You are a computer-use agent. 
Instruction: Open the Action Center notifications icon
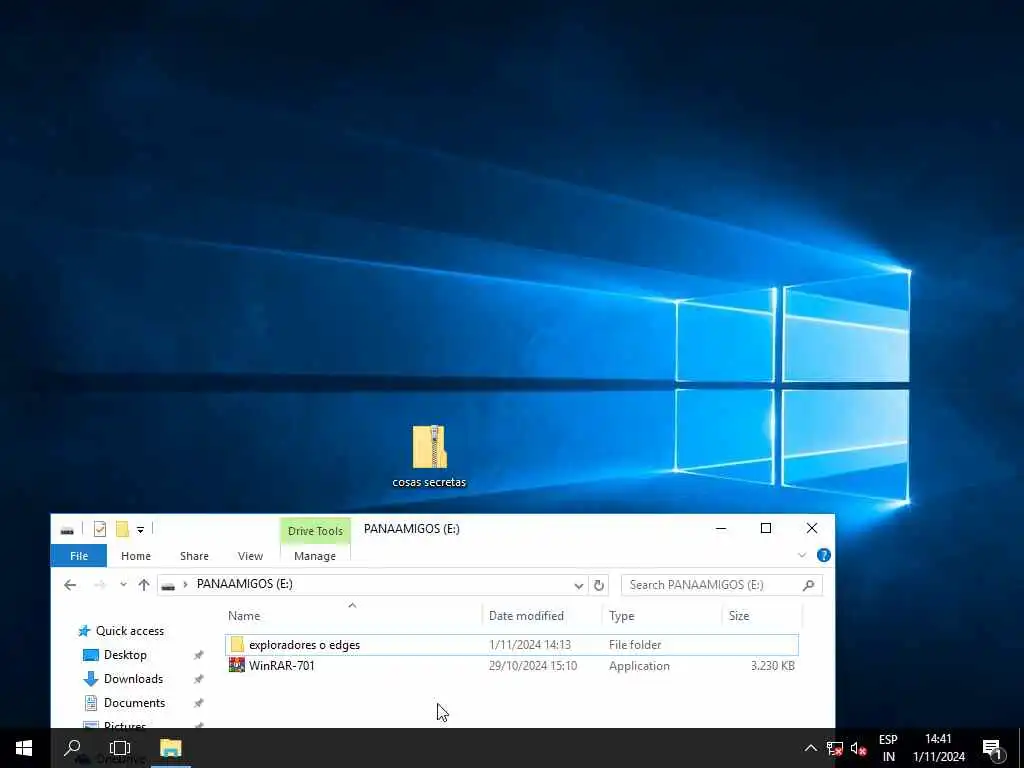[x=994, y=748]
